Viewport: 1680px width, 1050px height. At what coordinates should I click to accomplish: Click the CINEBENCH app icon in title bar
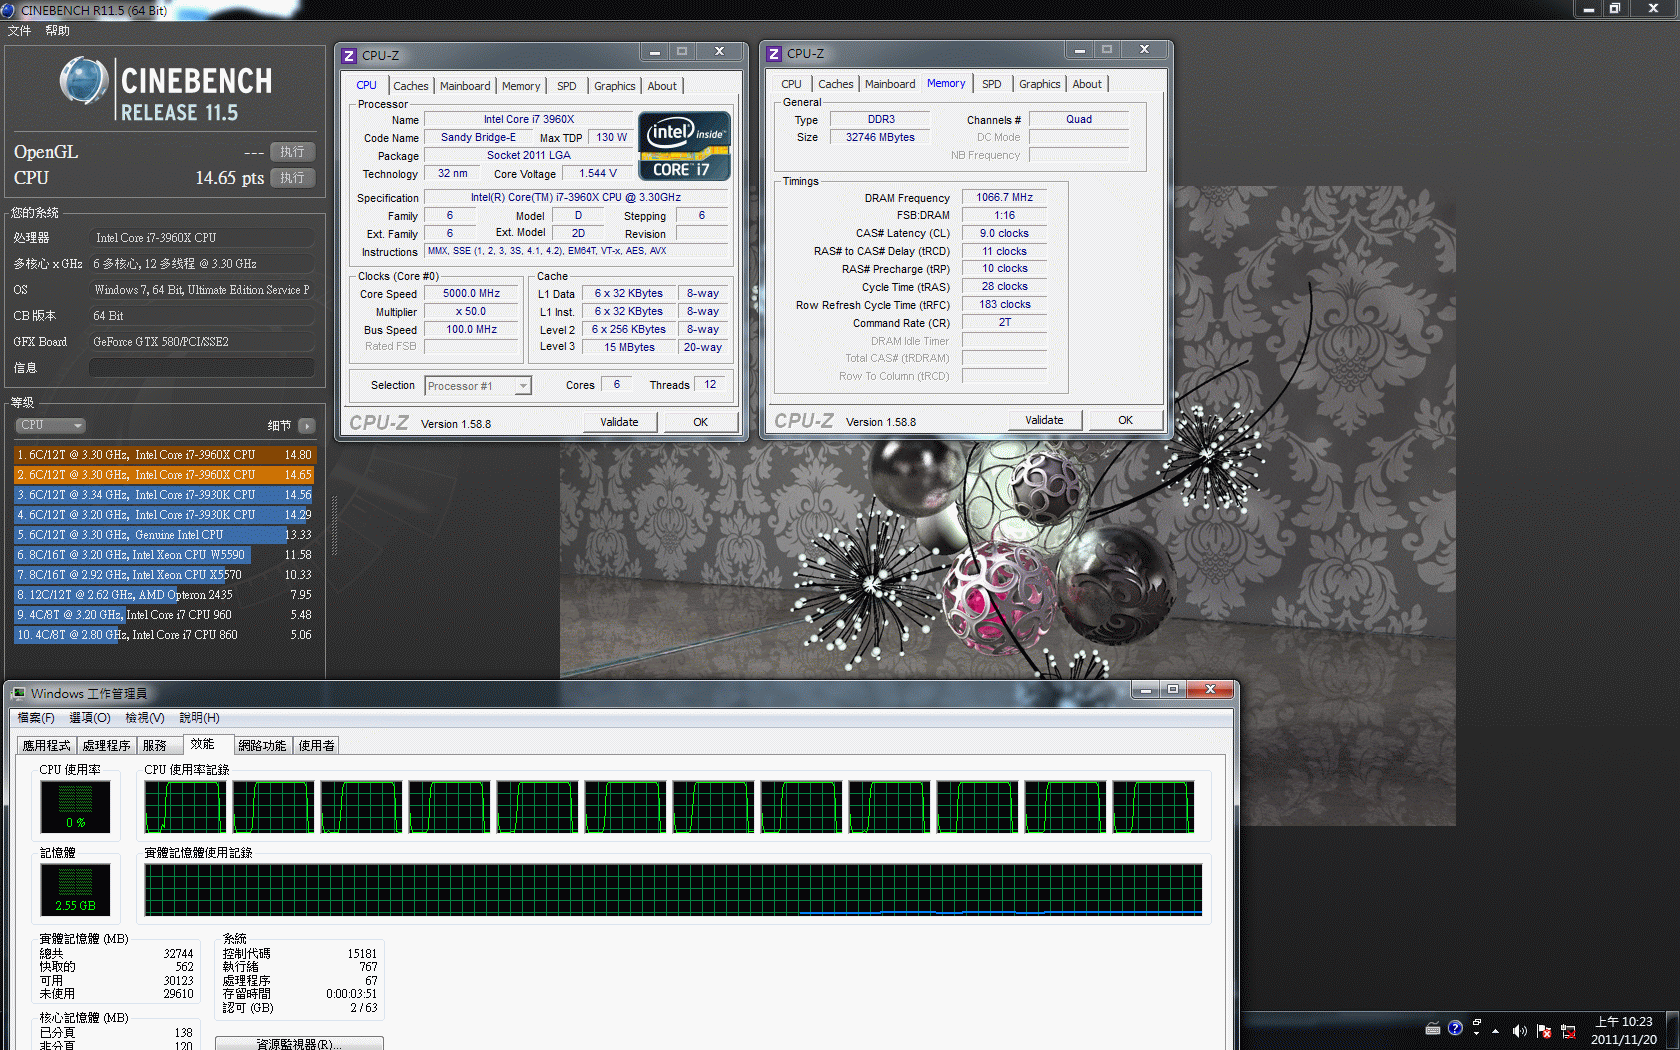(x=9, y=10)
